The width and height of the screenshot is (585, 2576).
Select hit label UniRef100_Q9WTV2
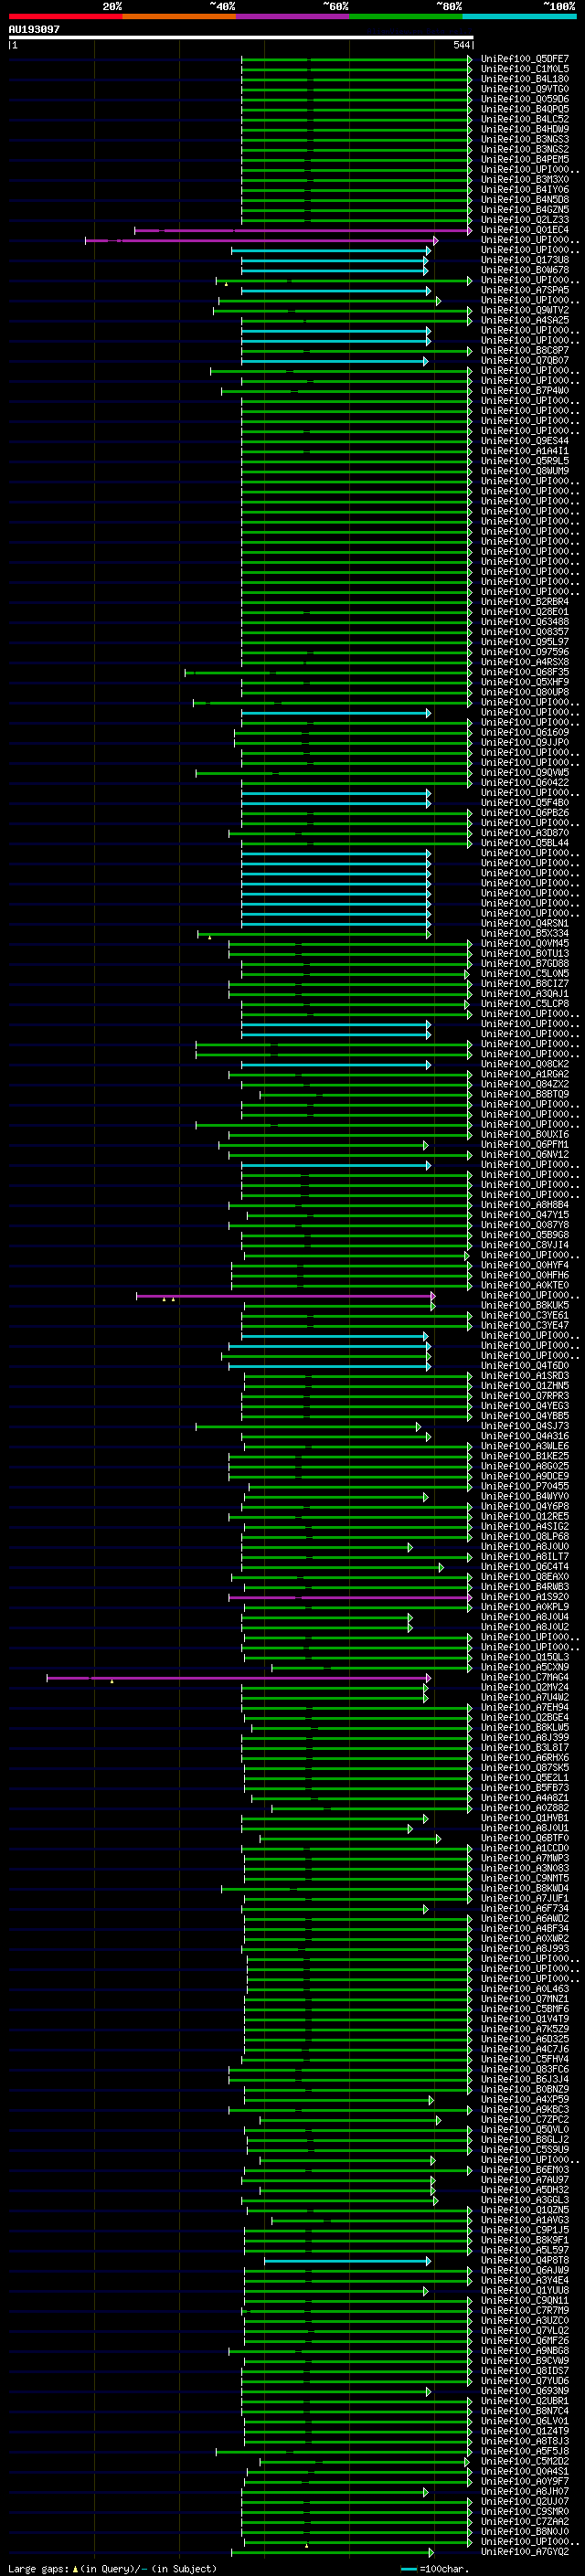[525, 310]
